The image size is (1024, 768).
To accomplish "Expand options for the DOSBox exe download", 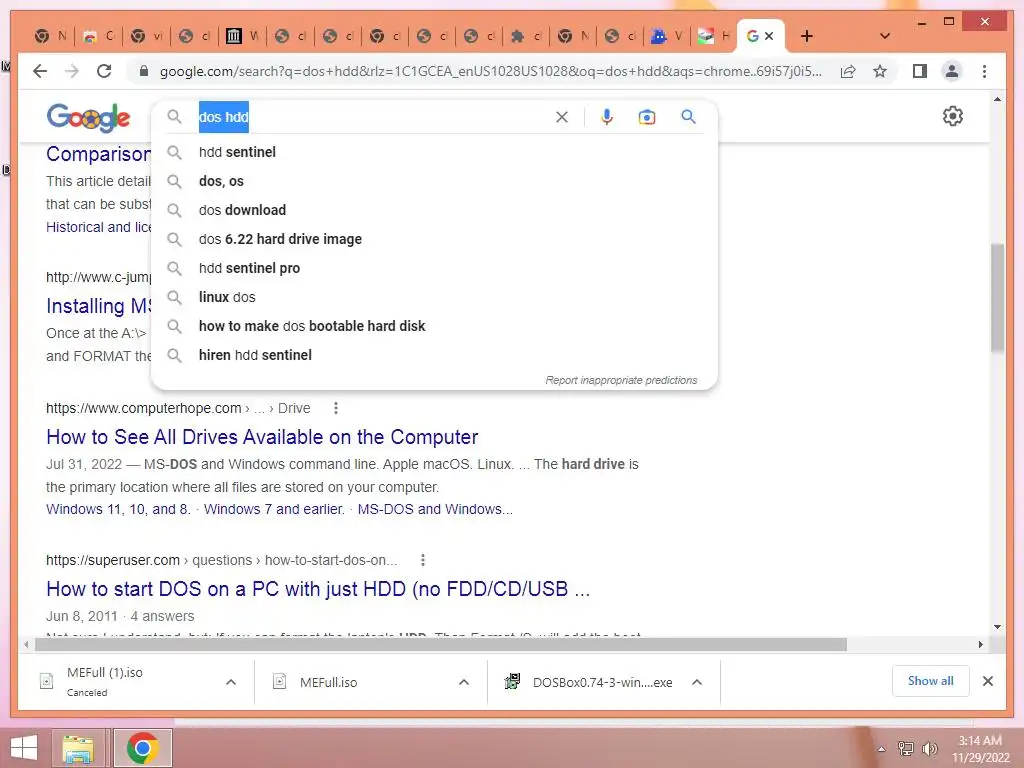I will point(697,682).
